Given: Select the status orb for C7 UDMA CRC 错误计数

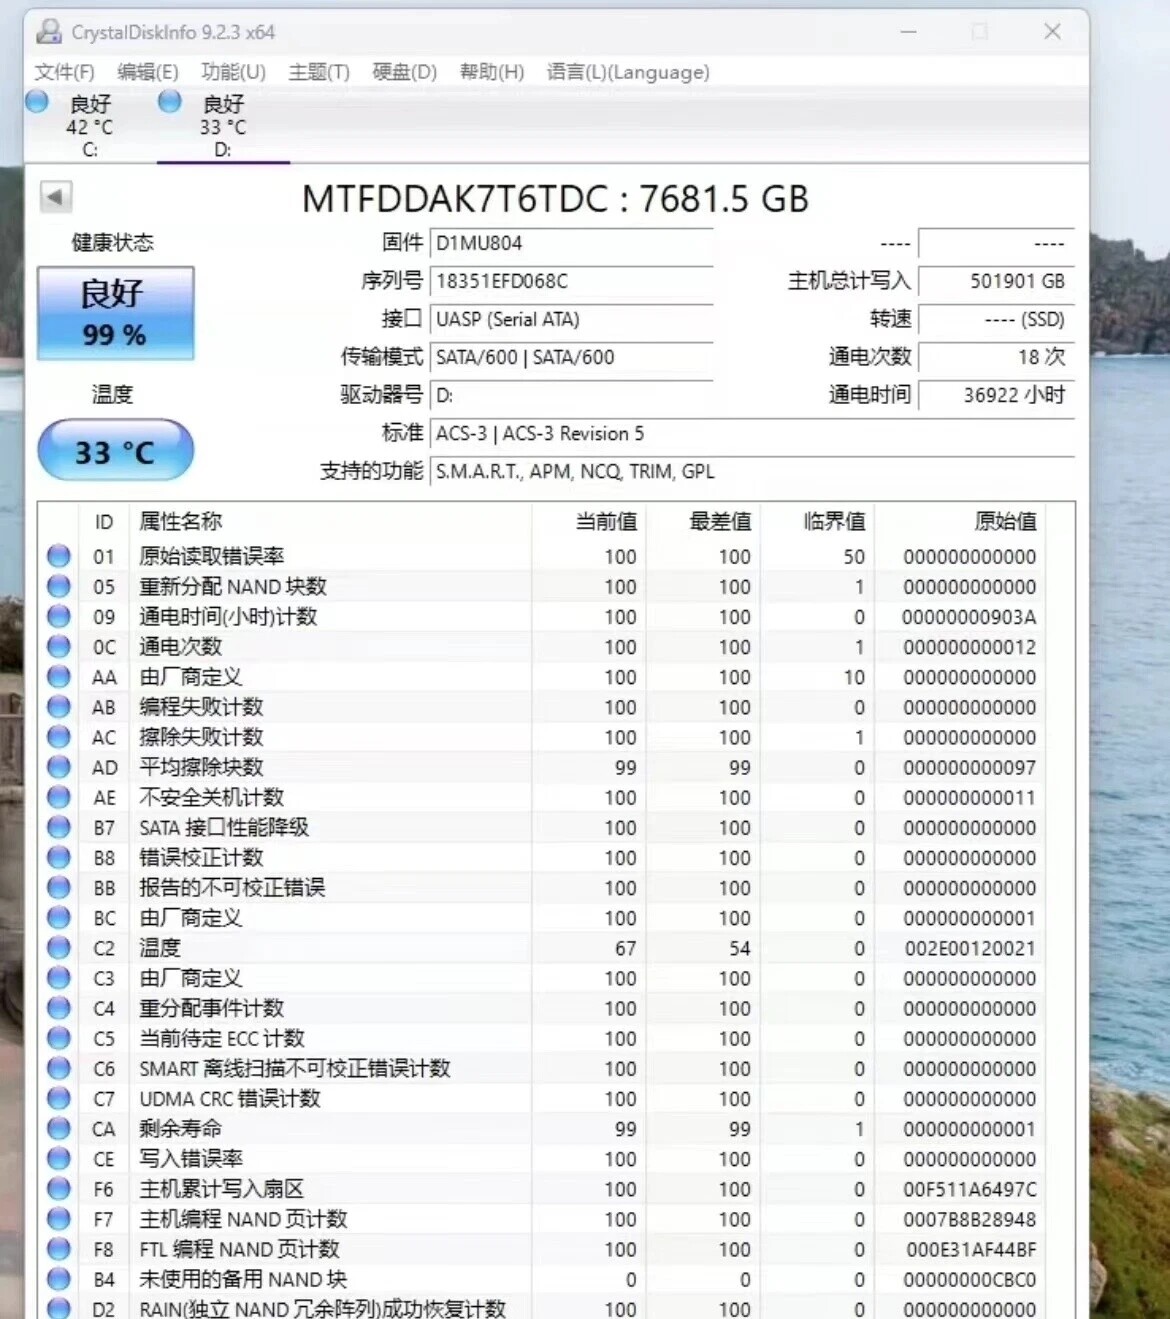Looking at the screenshot, I should [x=59, y=1098].
